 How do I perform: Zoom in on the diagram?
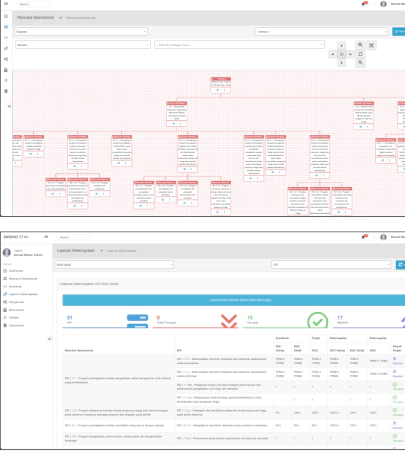point(360,45)
